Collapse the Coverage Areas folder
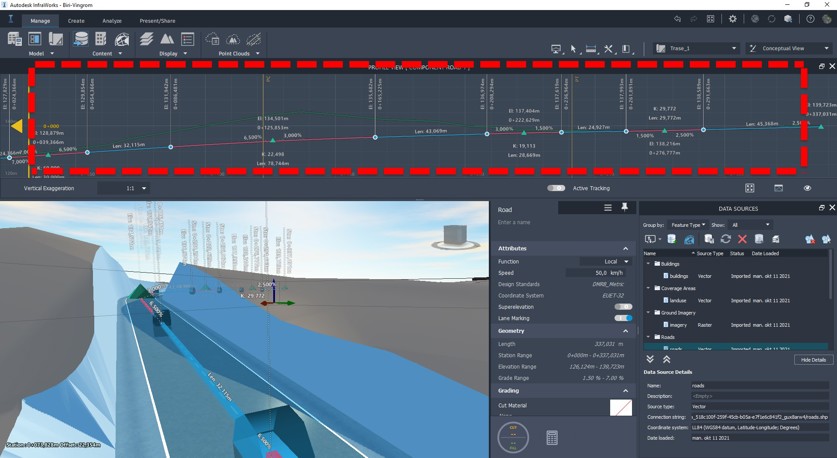The height and width of the screenshot is (458, 837). tap(649, 288)
